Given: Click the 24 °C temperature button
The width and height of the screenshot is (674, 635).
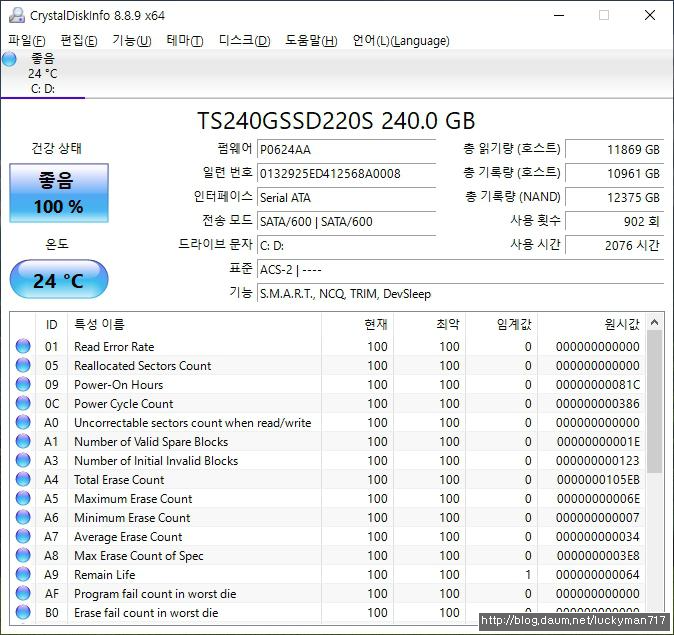Looking at the screenshot, I should pyautogui.click(x=59, y=279).
